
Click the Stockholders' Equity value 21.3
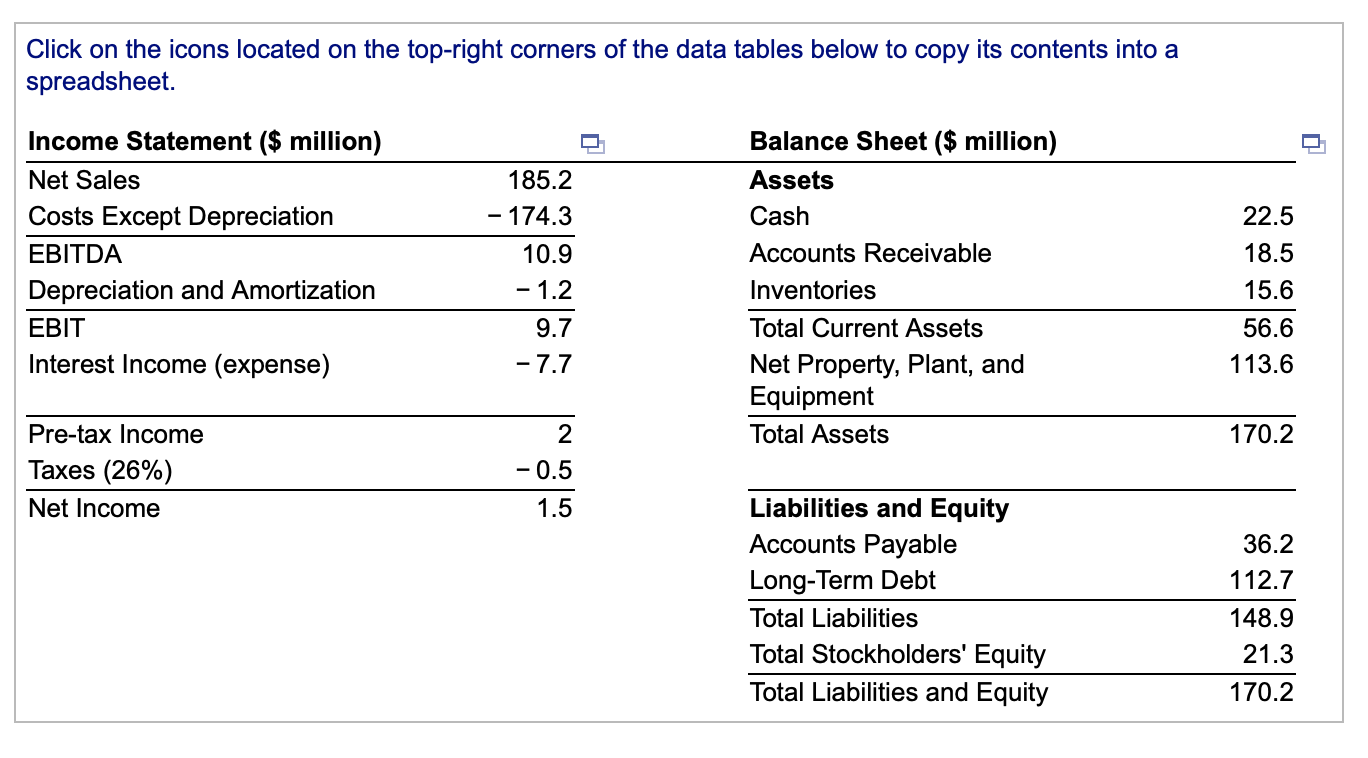coord(1268,654)
